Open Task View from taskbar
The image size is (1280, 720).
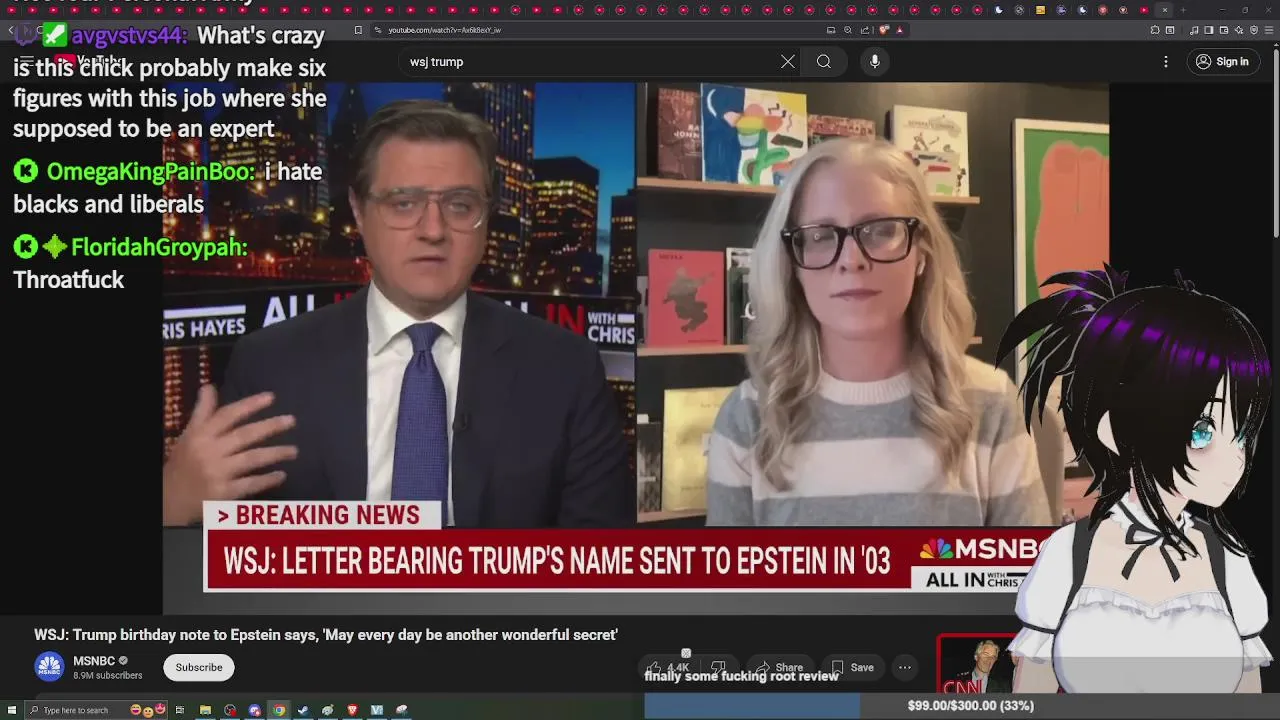[180, 710]
